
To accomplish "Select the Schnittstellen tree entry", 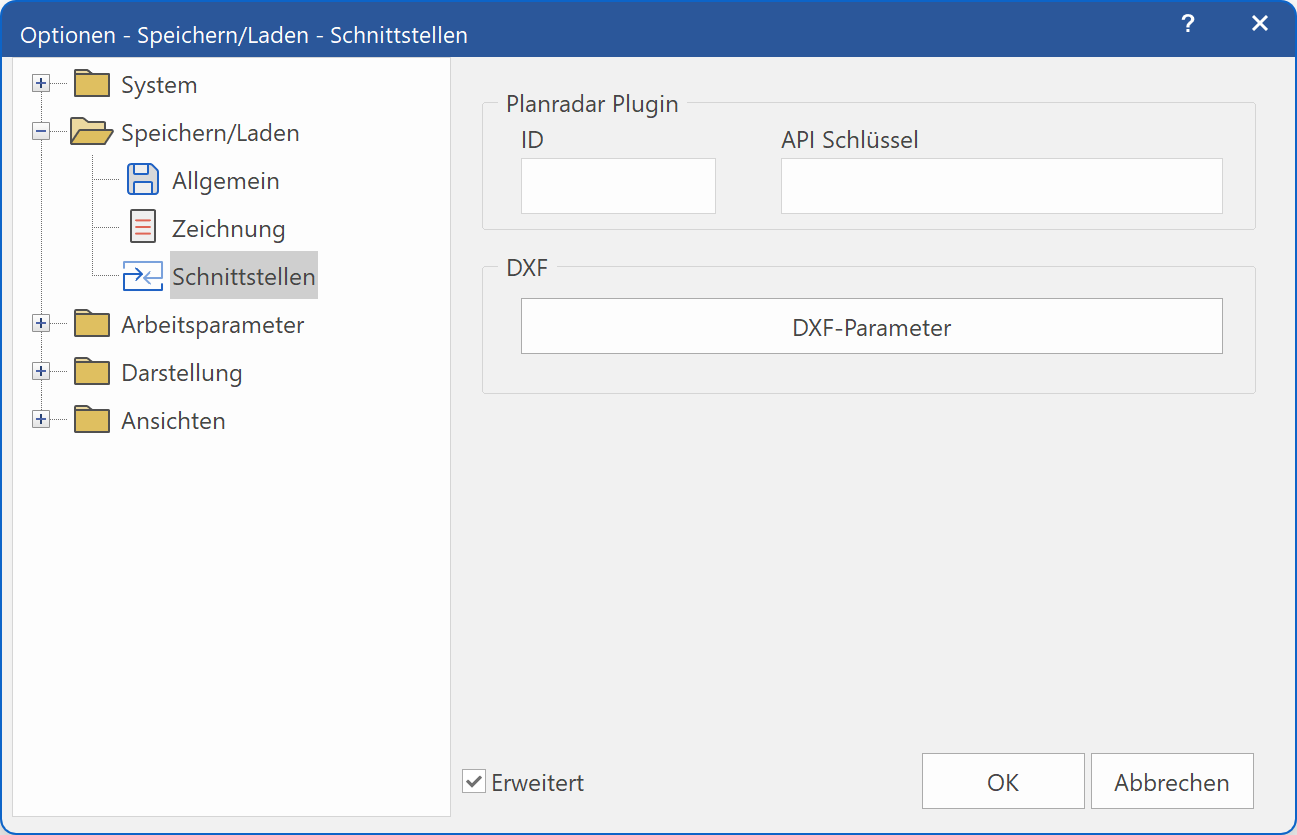I will [x=244, y=276].
